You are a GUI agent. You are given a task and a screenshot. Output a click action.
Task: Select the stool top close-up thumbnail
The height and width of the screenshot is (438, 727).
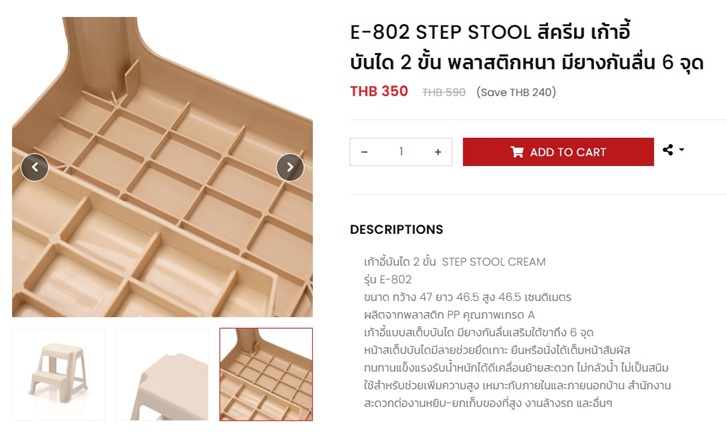(x=162, y=374)
